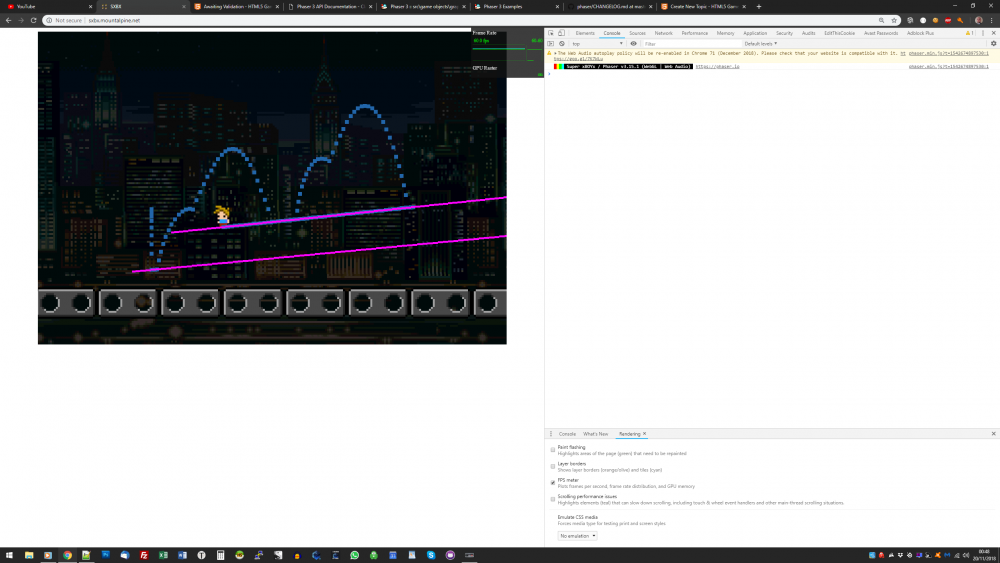The image size is (1000, 563).
Task: Open Skype from the taskbar
Action: coord(430,555)
